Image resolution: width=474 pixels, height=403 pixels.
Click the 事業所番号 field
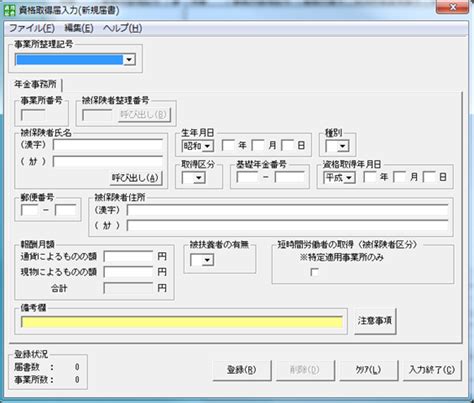click(33, 115)
